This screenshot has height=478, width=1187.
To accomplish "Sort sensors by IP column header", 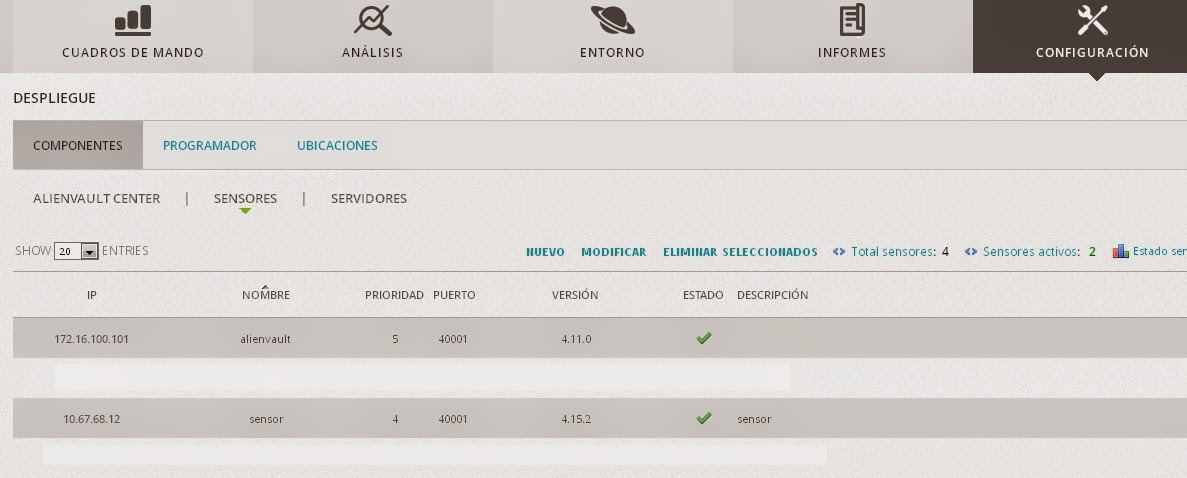I will pyautogui.click(x=92, y=295).
